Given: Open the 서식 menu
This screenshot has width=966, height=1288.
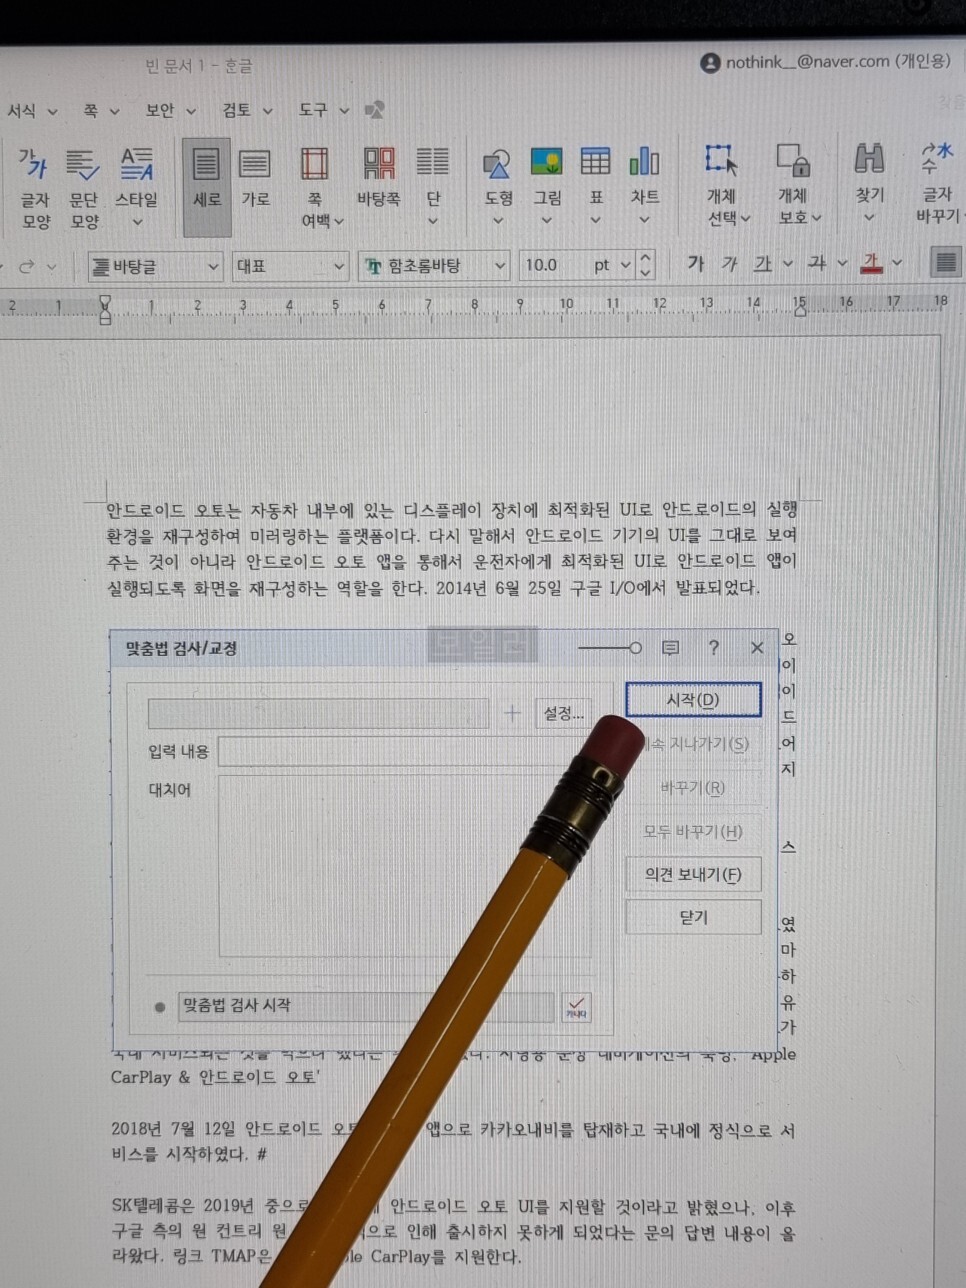Looking at the screenshot, I should pyautogui.click(x=31, y=110).
